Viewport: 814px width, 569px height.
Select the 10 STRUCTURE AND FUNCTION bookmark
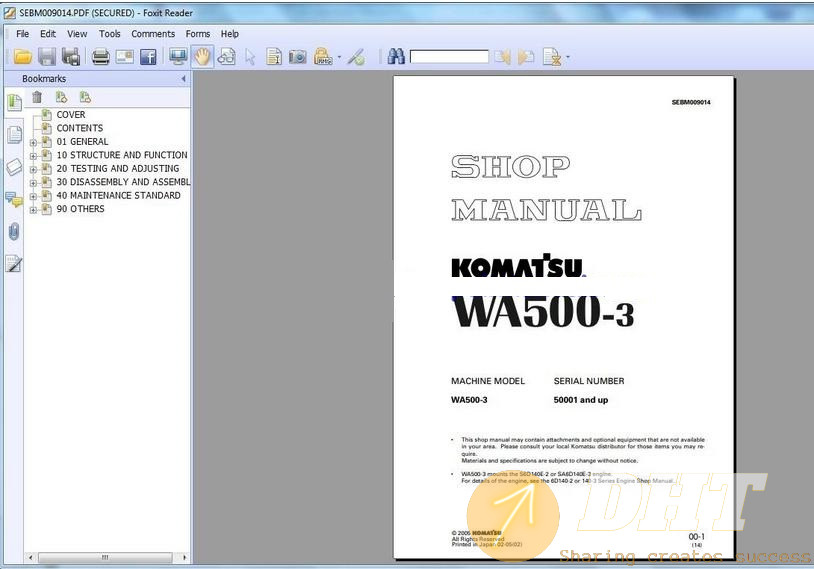pyautogui.click(x=122, y=155)
